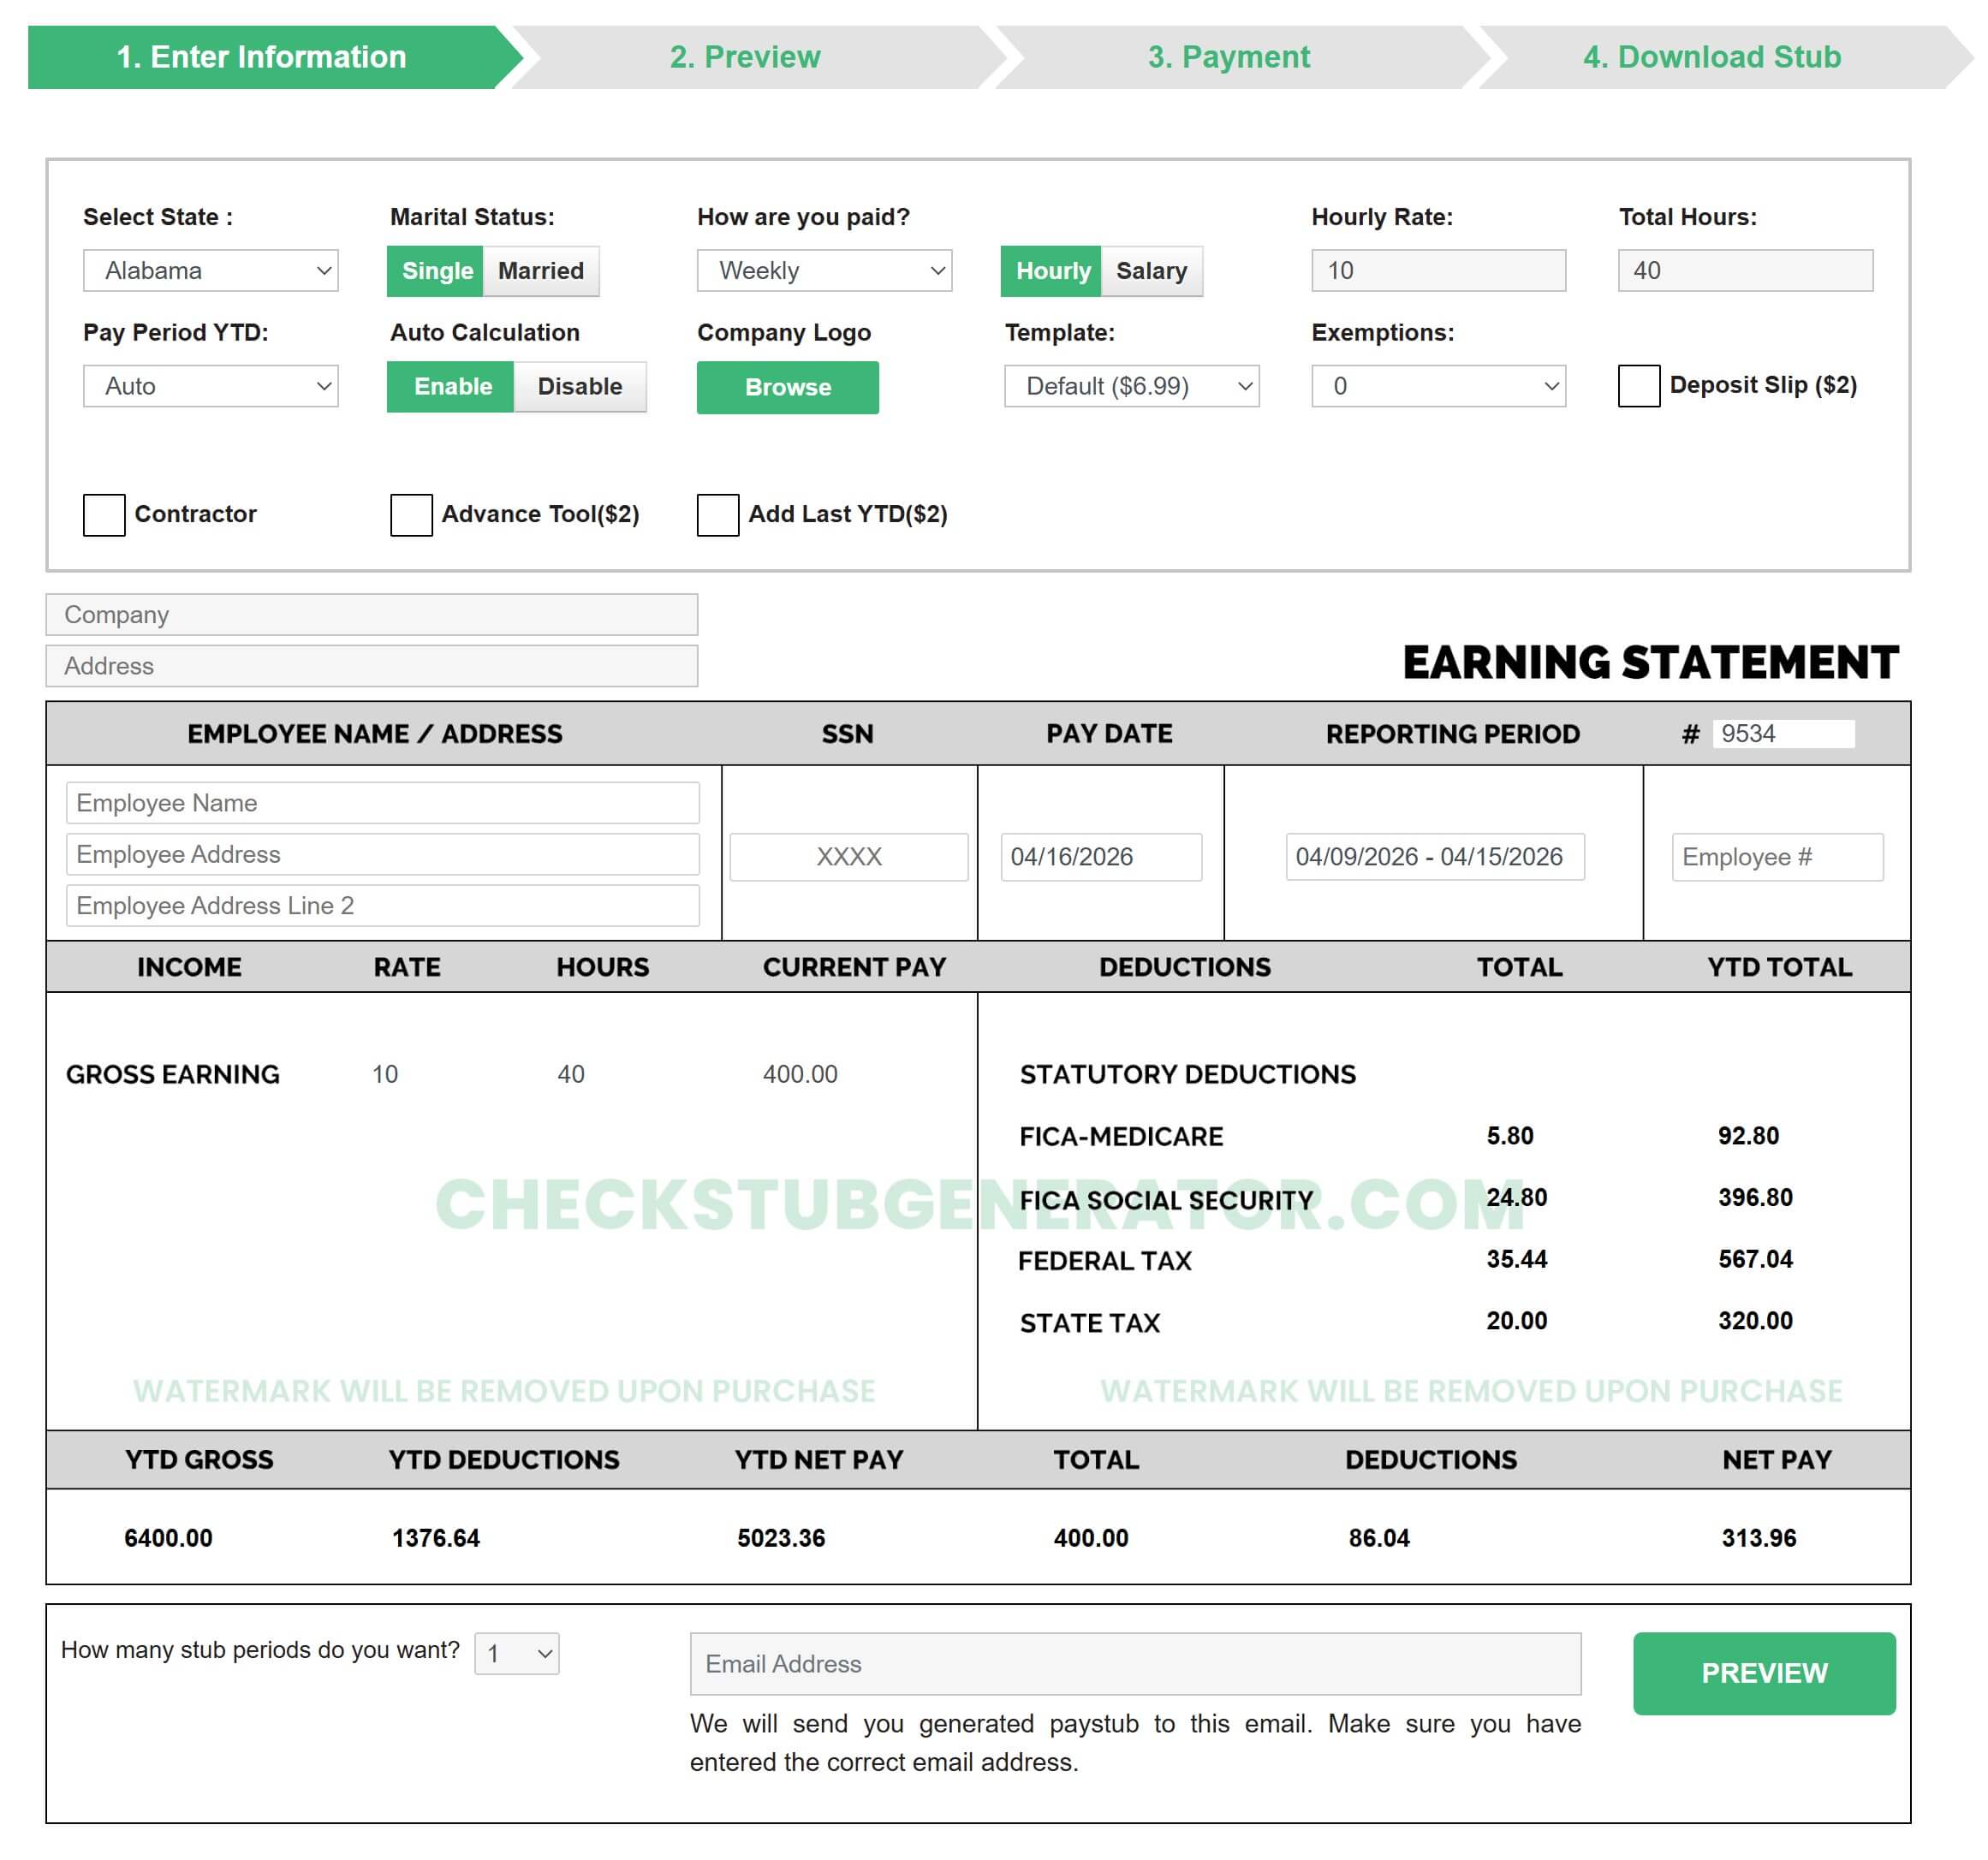Disable Auto Calculation
This screenshot has width=1988, height=1860.
pos(579,387)
